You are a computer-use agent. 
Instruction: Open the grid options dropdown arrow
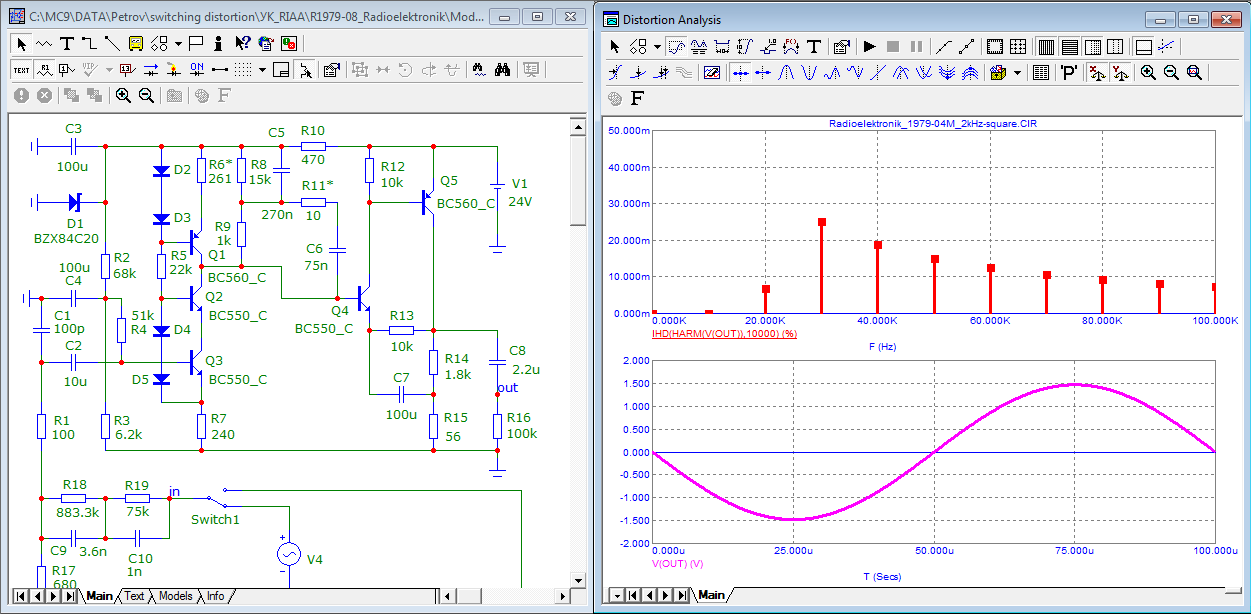(x=262, y=69)
